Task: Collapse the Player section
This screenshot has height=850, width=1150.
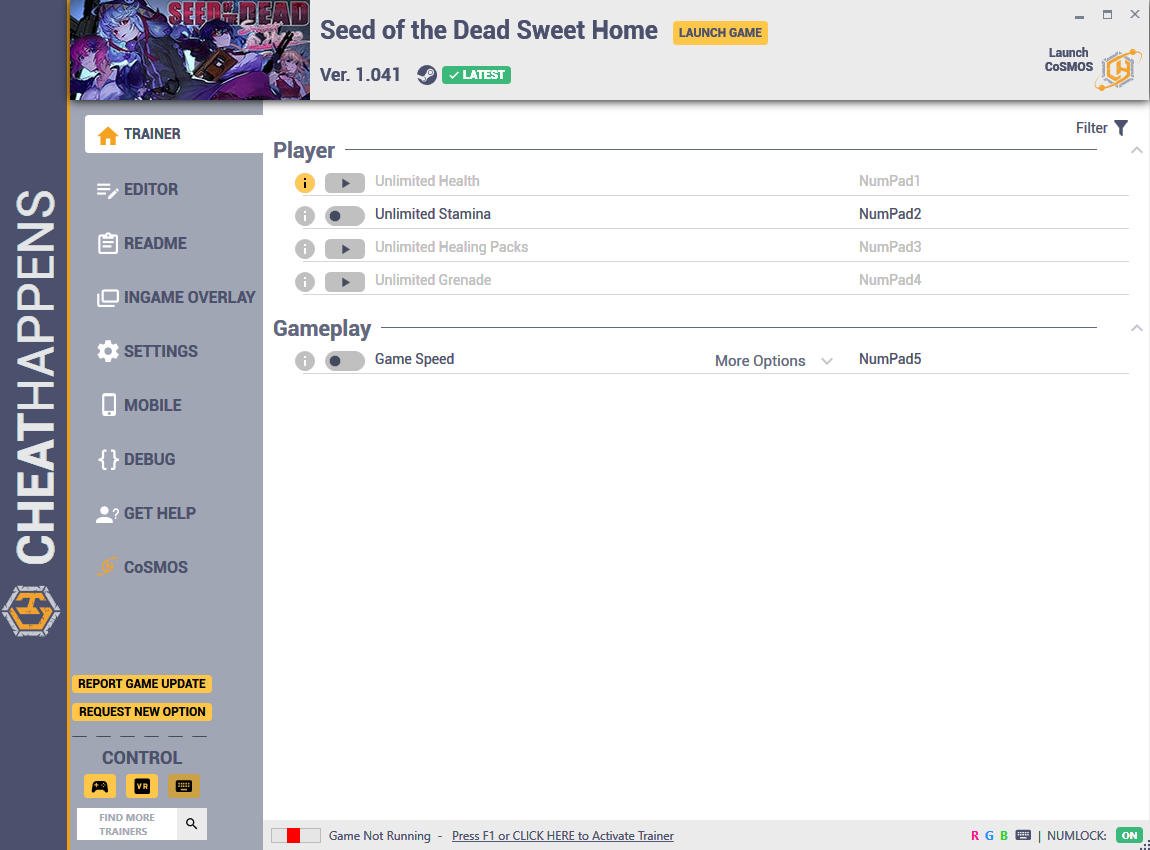Action: (x=1136, y=149)
